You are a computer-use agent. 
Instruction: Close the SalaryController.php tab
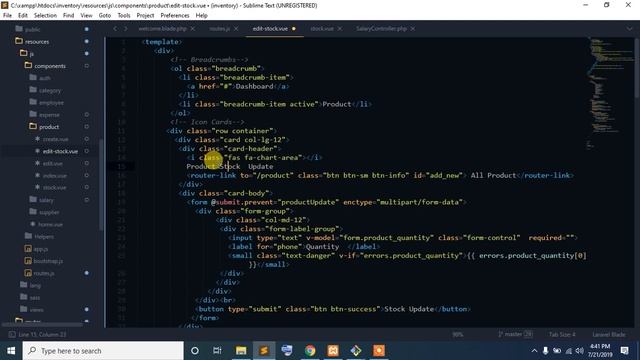point(413,29)
